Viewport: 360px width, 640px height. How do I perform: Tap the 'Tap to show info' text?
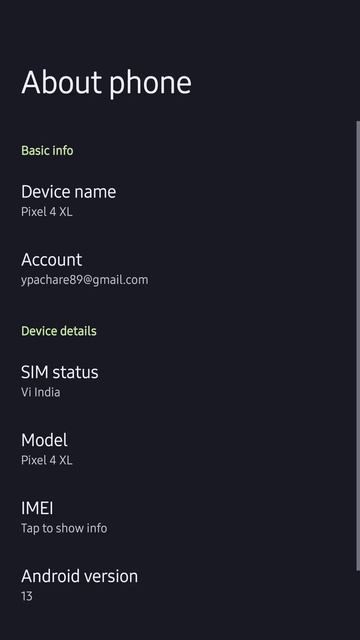click(x=64, y=528)
